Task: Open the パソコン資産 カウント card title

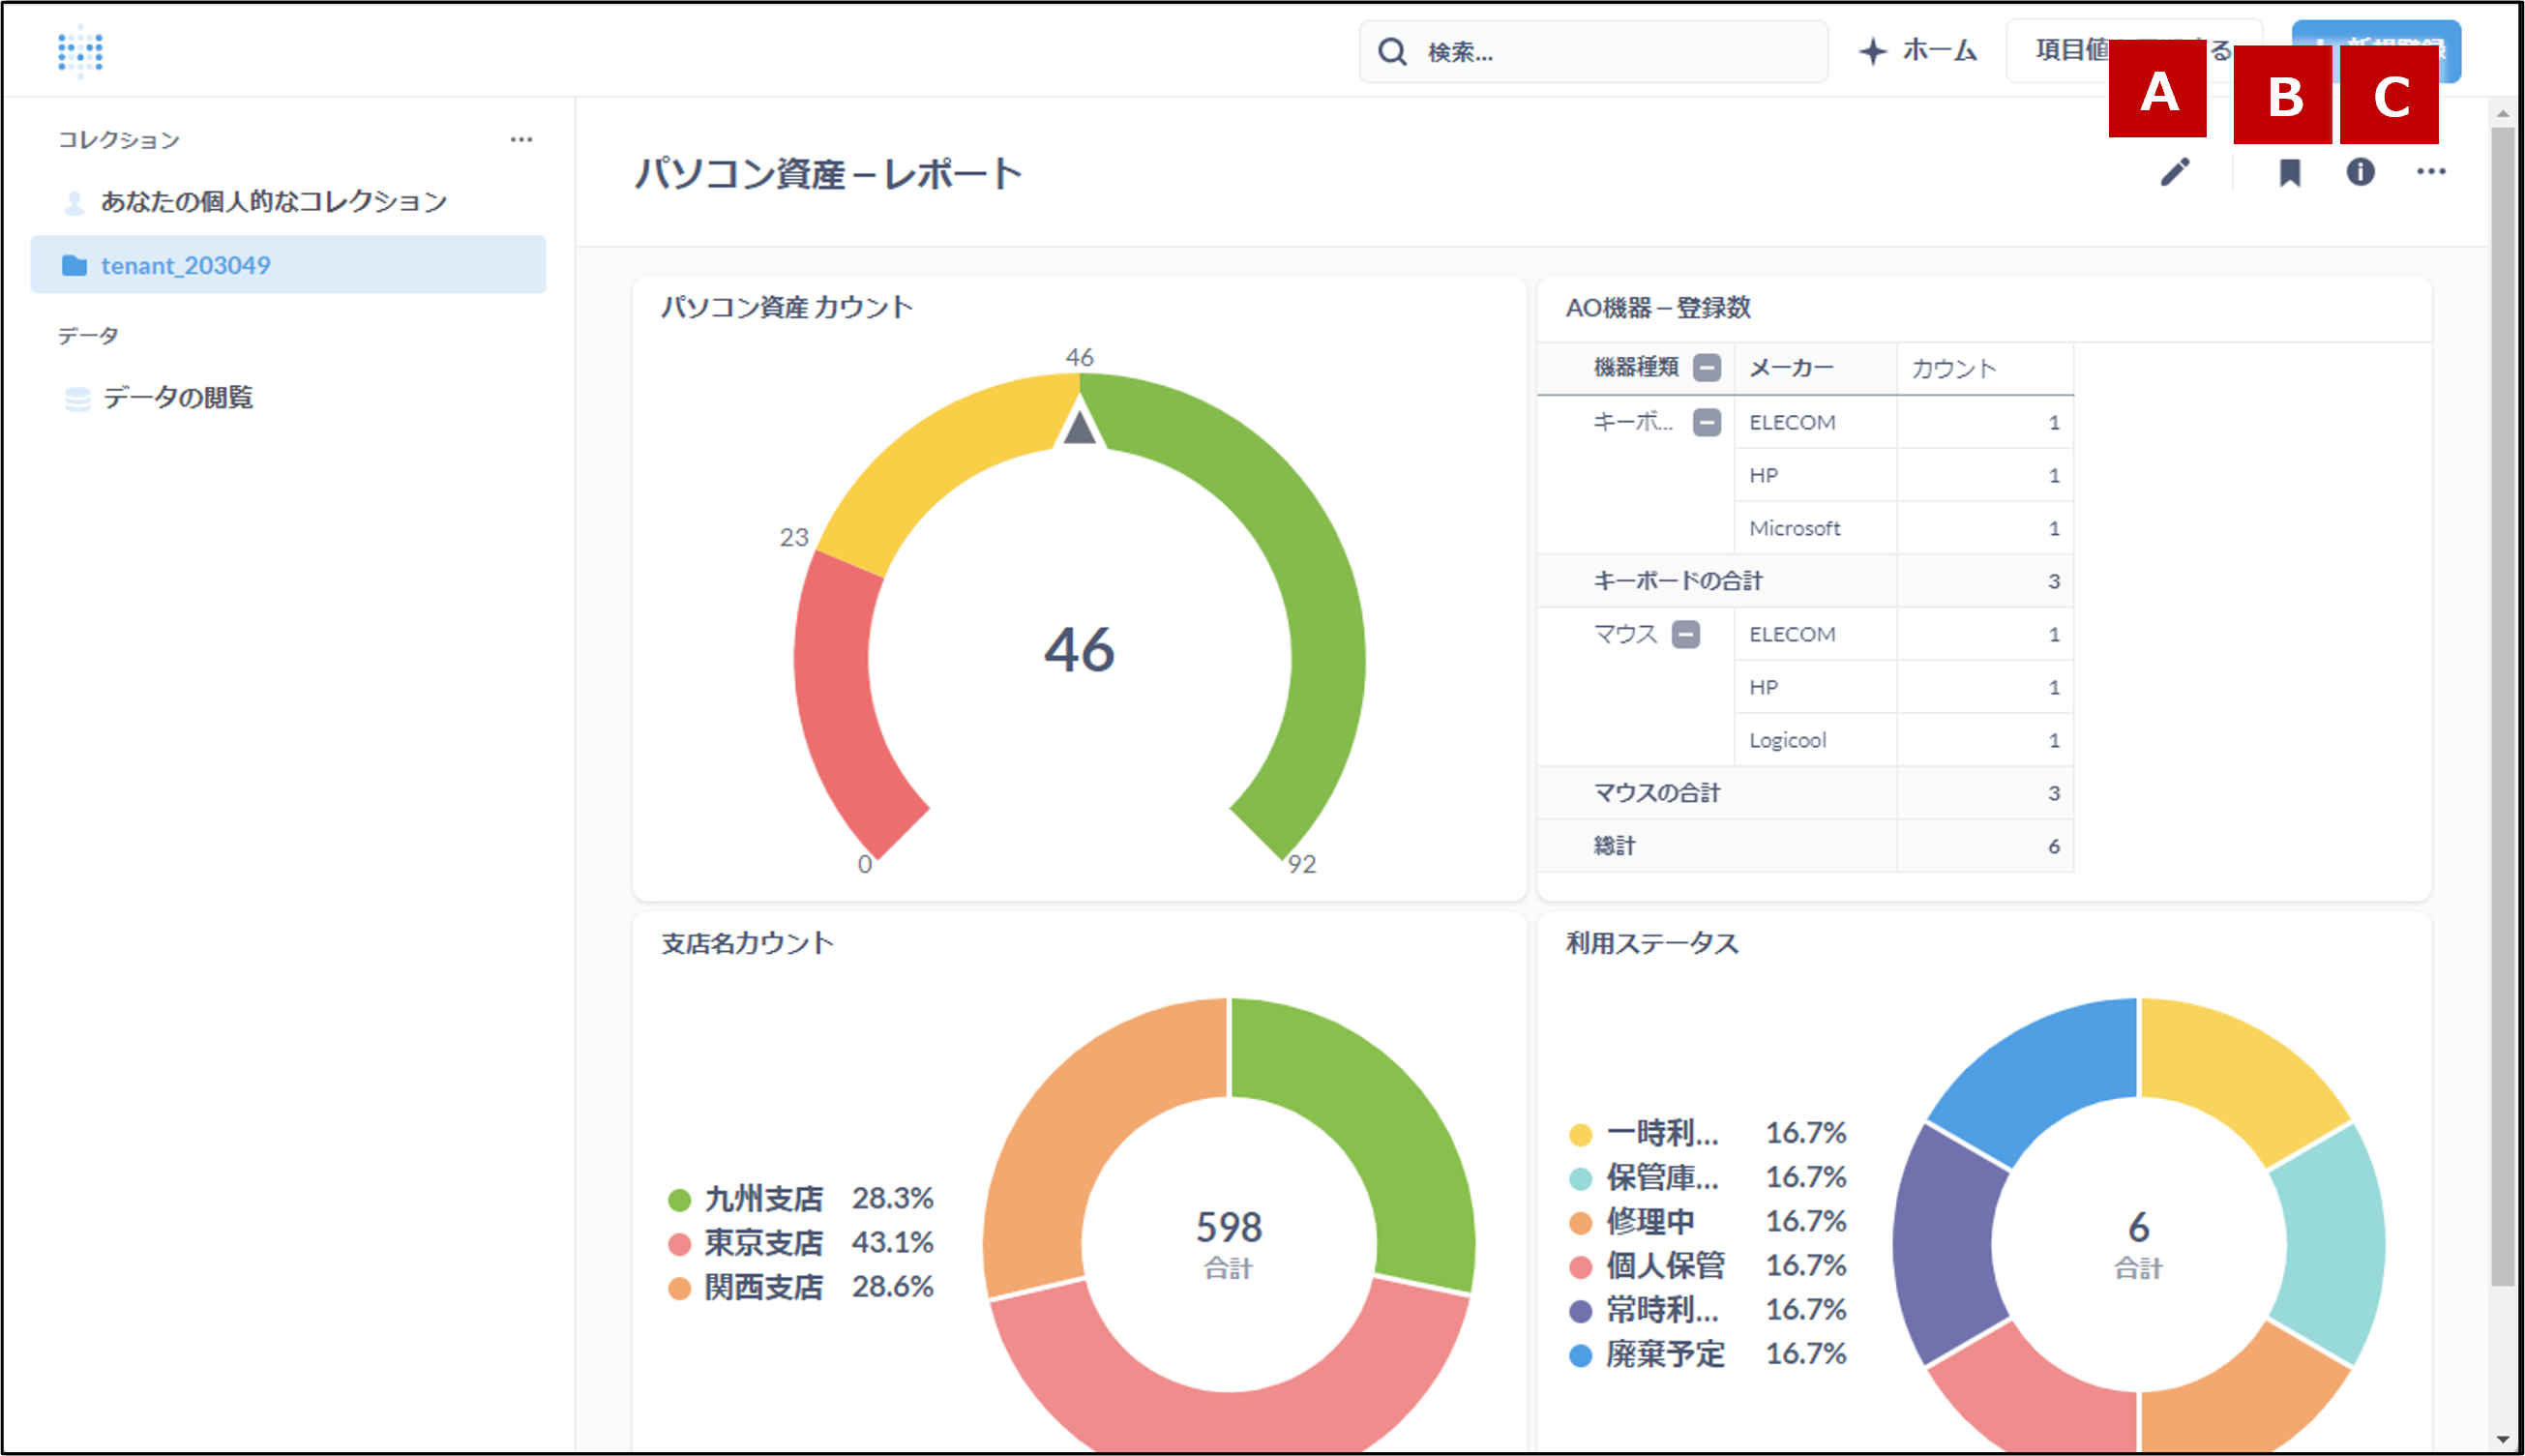Action: 787,307
